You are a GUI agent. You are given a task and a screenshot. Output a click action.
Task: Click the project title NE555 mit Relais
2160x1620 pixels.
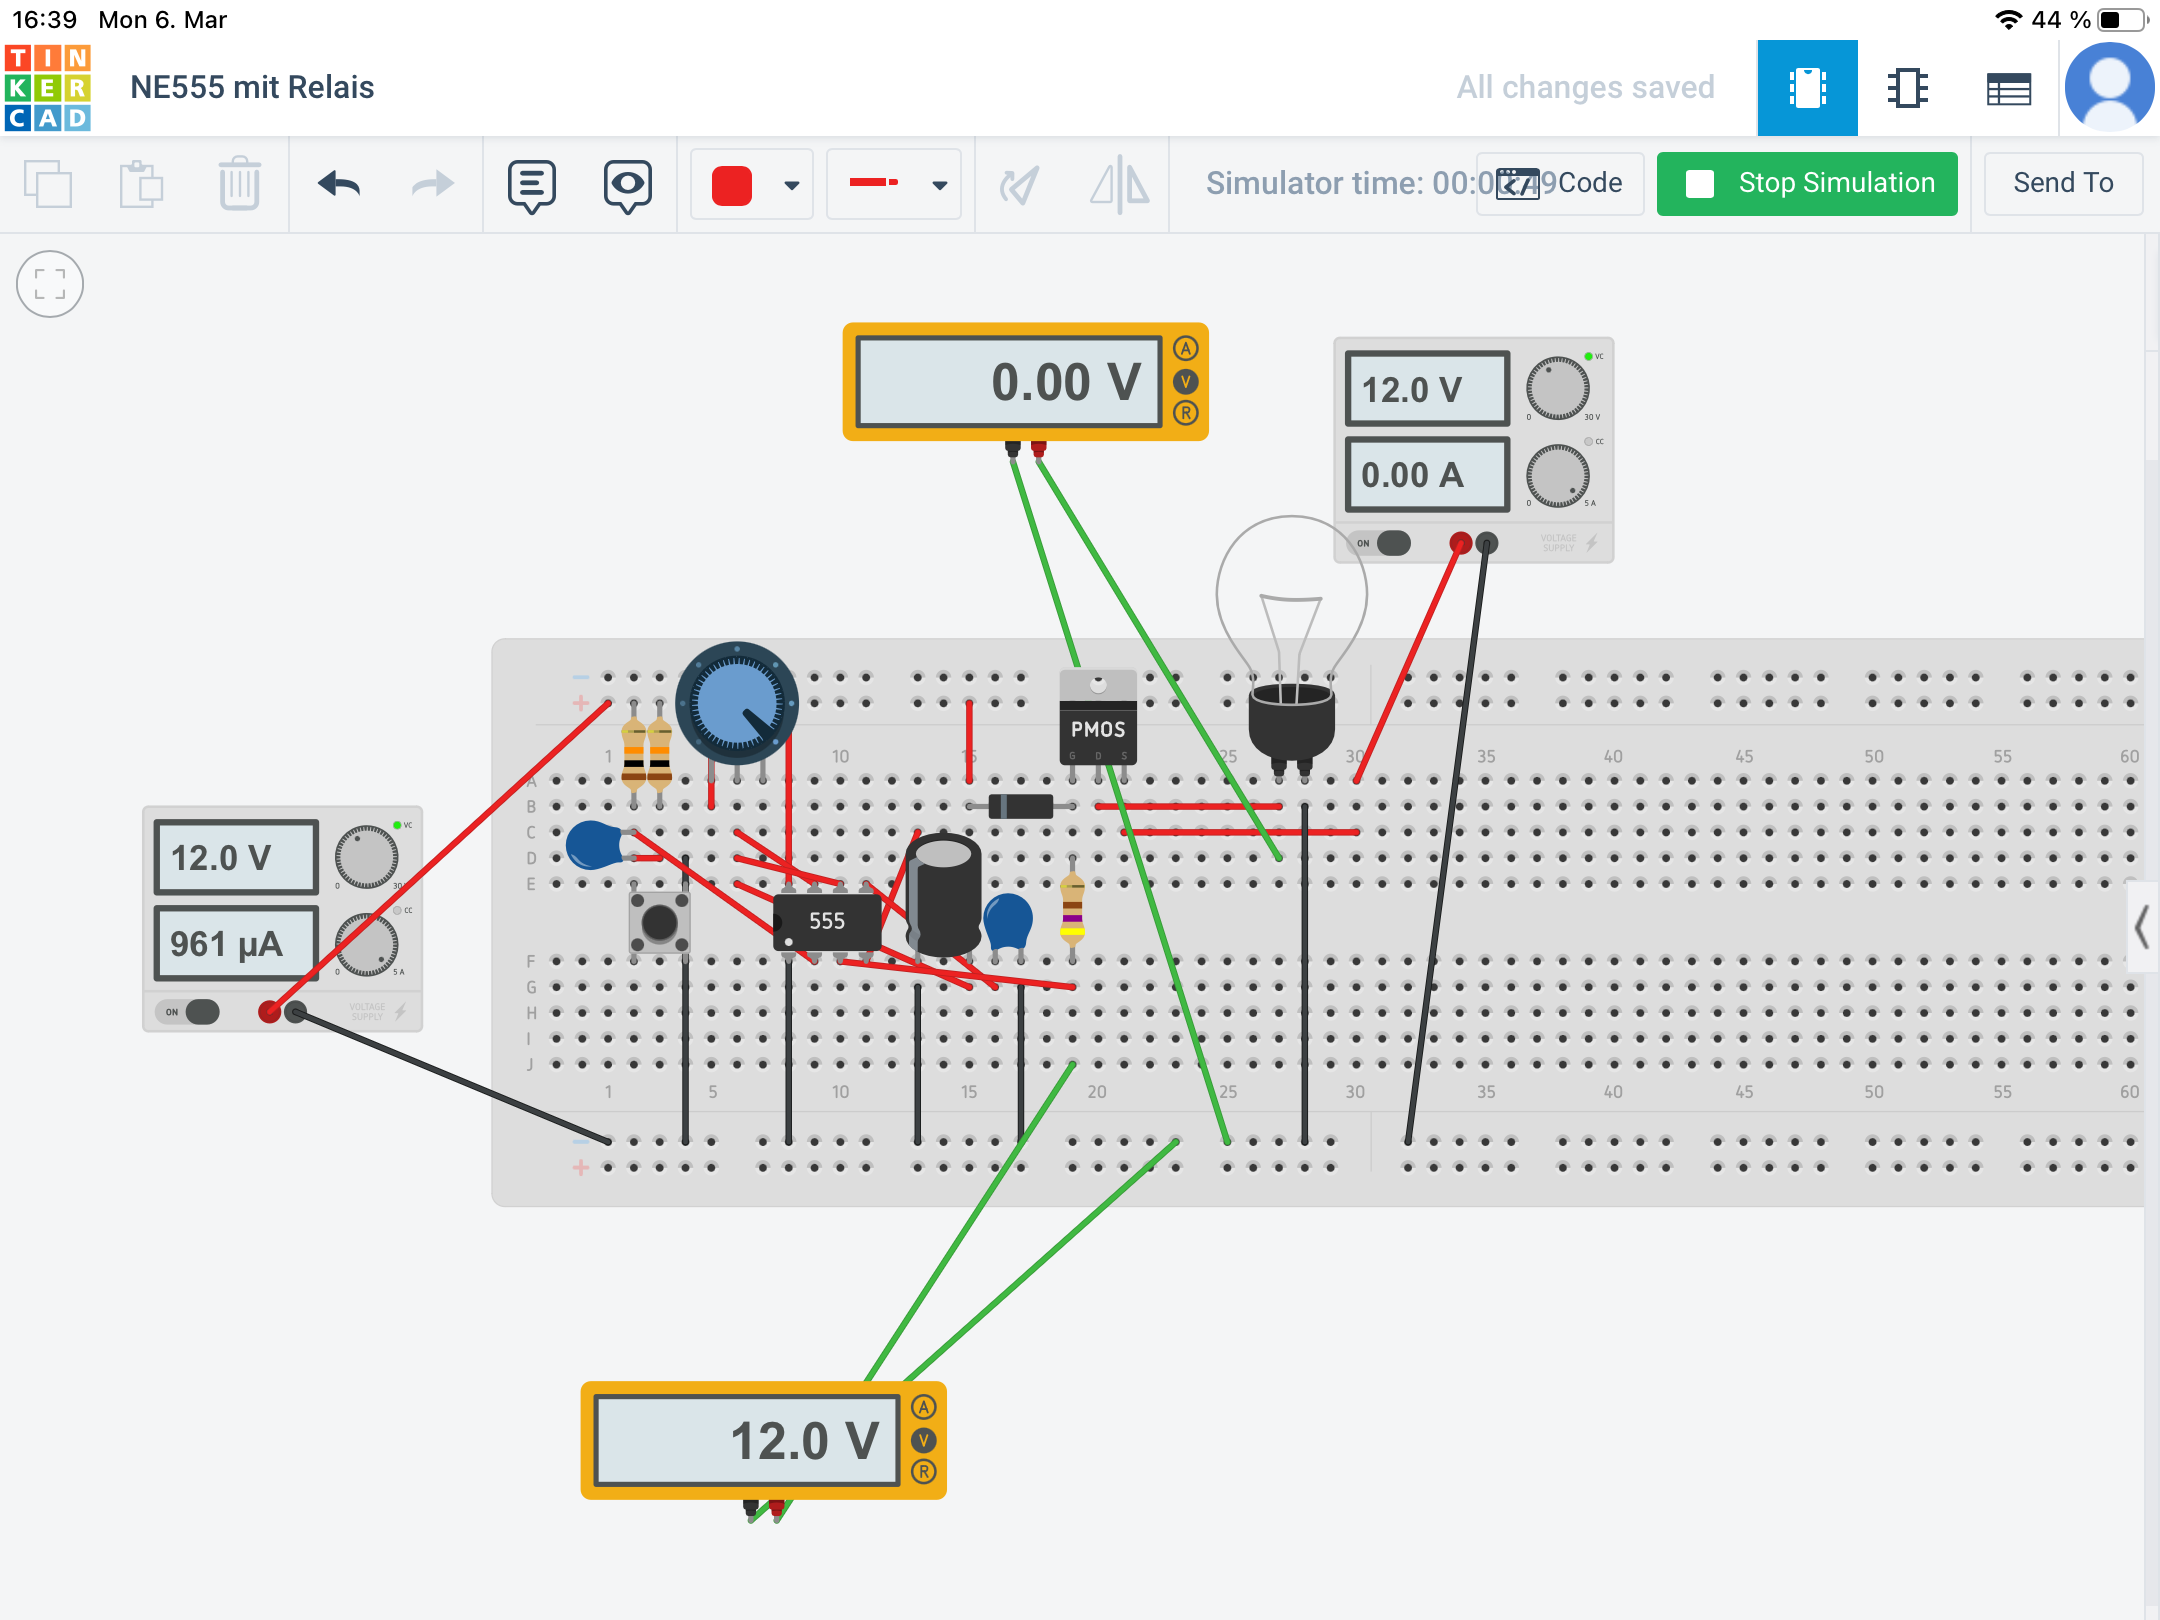coord(252,88)
